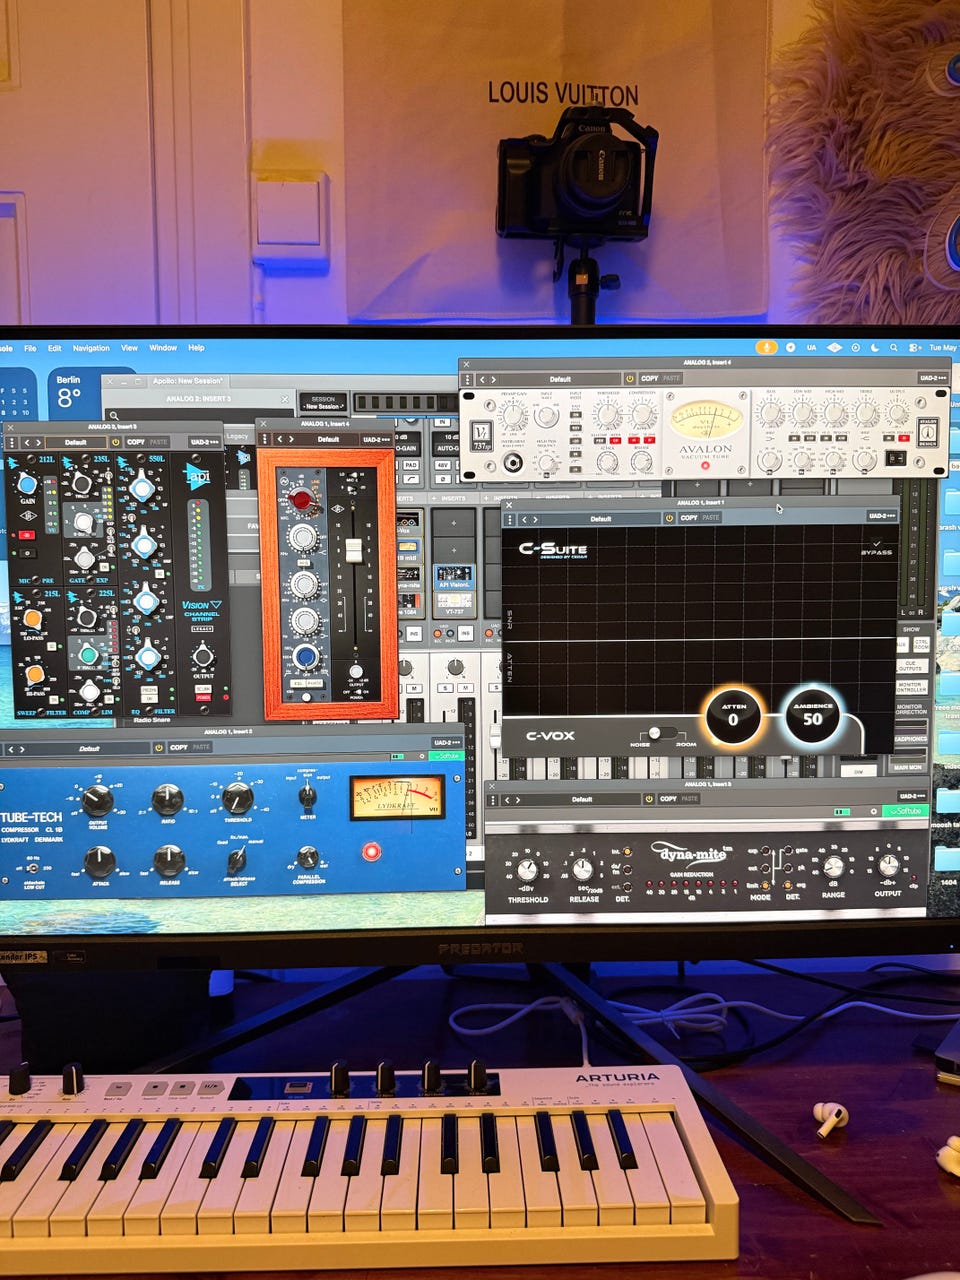Click the blue low-frequency knob on Neve 1084

point(305,656)
